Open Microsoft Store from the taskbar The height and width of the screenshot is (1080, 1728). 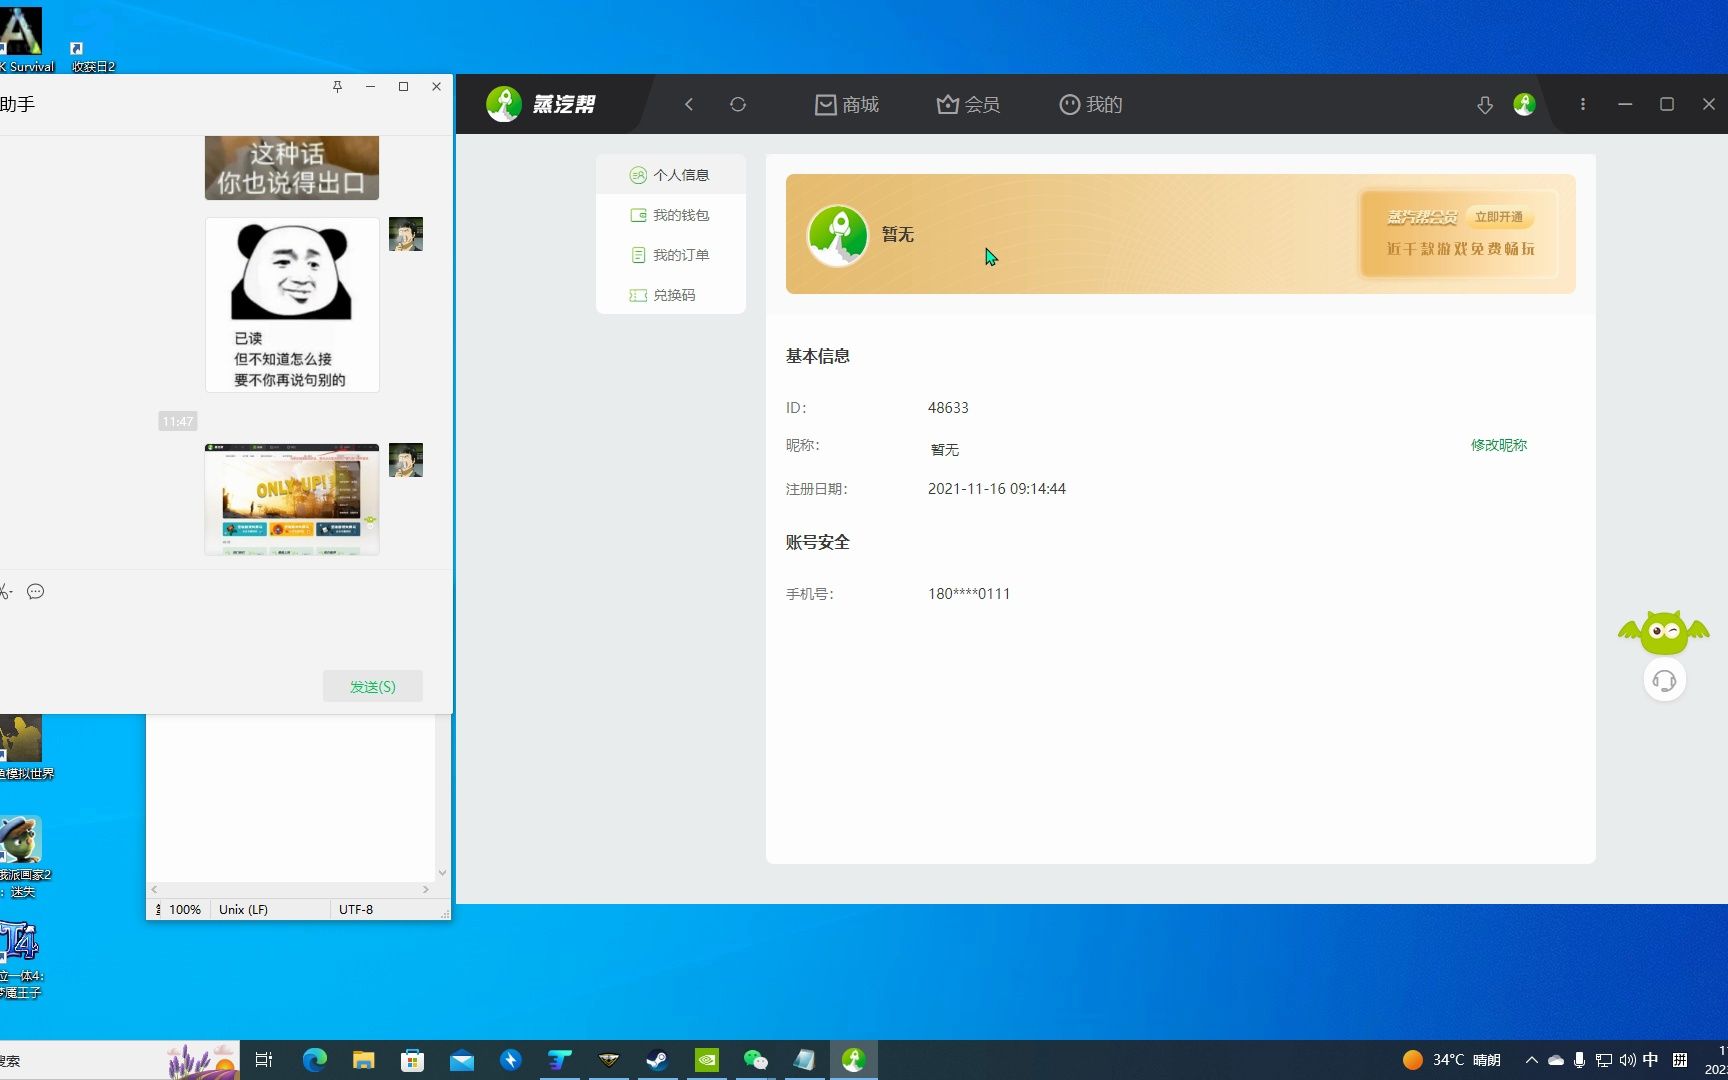click(412, 1060)
